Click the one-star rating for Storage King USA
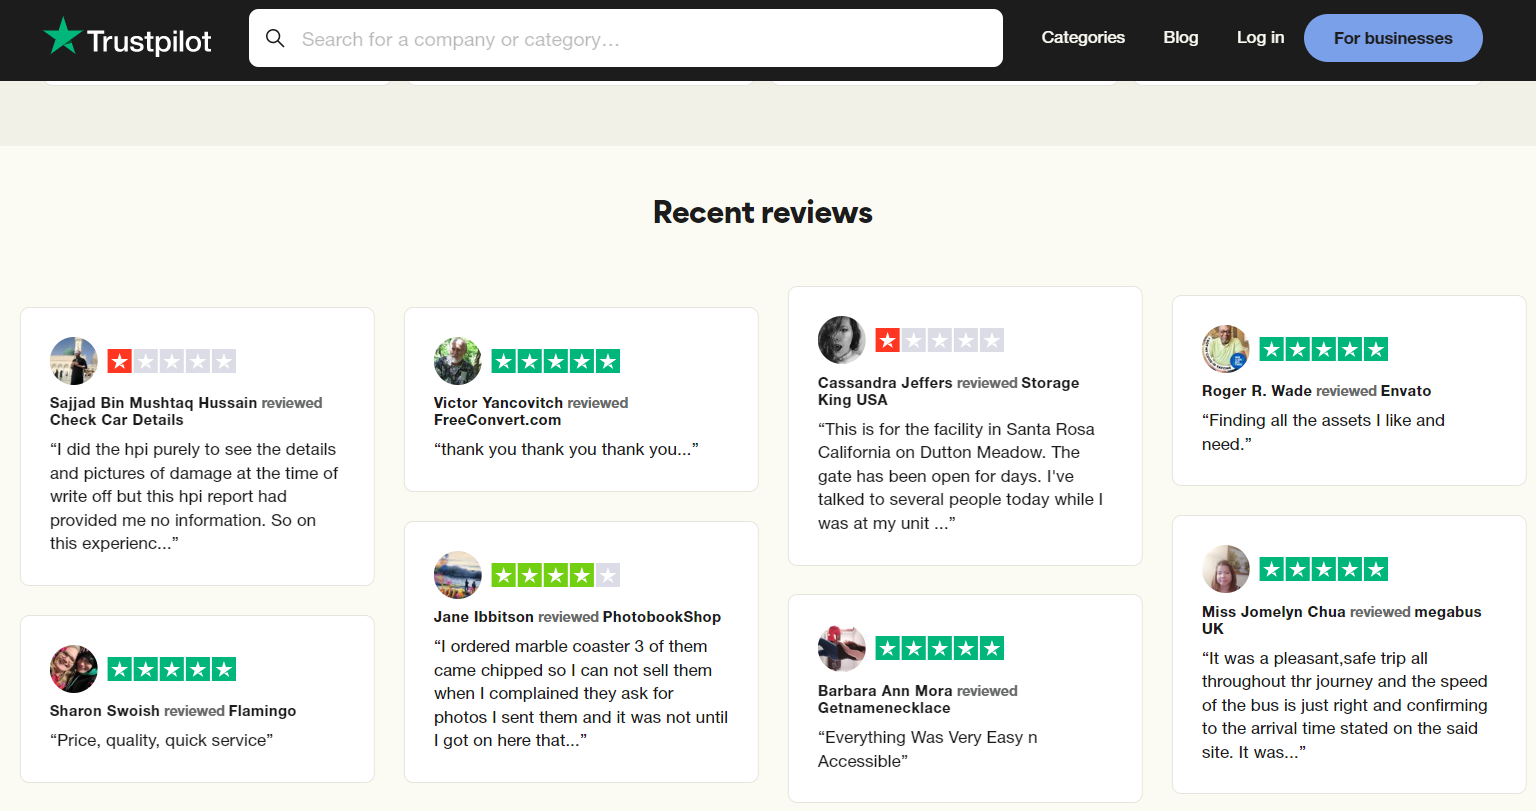This screenshot has height=811, width=1536. [x=940, y=340]
